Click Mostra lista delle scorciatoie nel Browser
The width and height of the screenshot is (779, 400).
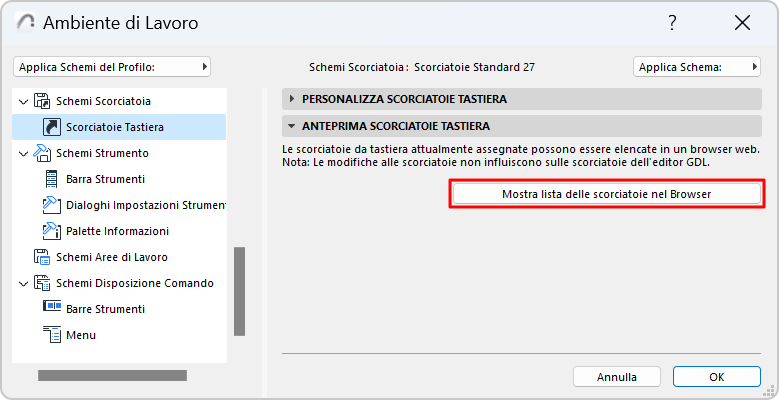tap(606, 194)
